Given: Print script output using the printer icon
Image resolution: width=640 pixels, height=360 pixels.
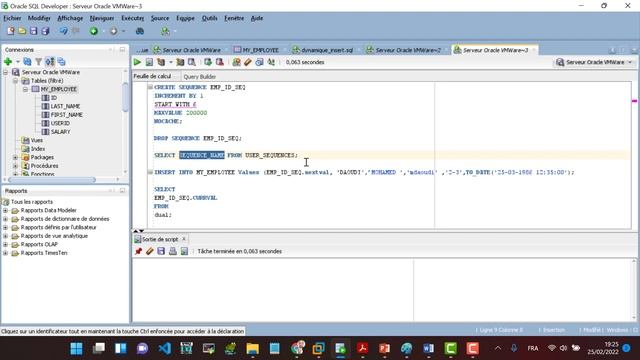Looking at the screenshot, I should pyautogui.click(x=173, y=251).
